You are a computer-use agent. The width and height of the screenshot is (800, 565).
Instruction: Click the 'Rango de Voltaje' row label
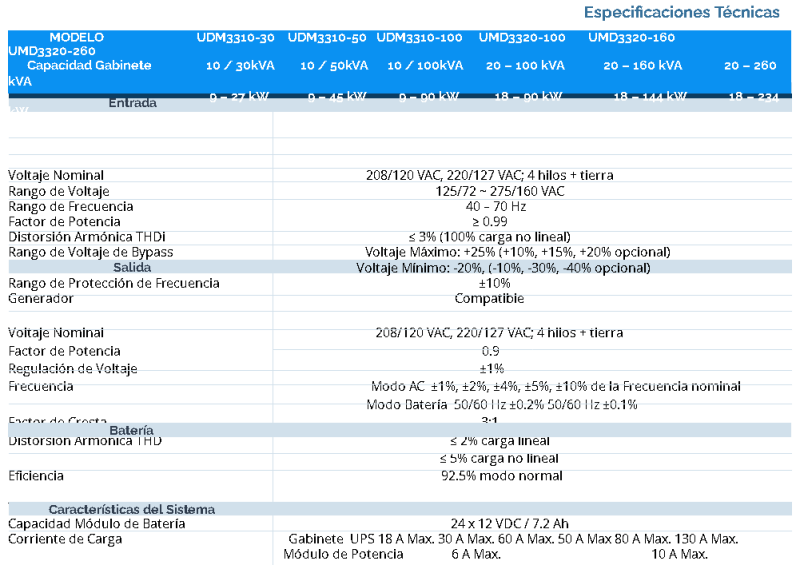click(x=59, y=191)
